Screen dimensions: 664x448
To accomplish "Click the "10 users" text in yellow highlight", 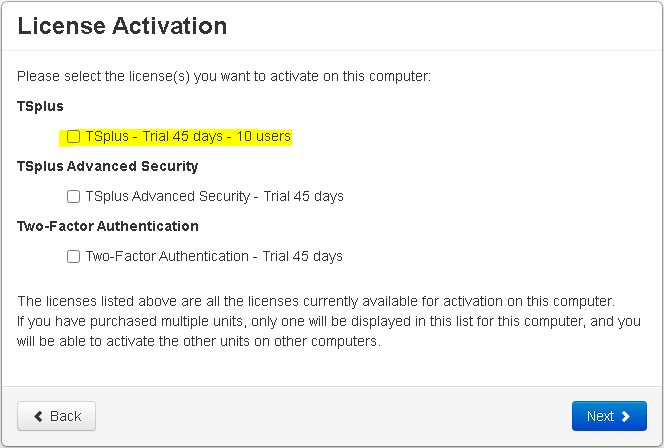I will (258, 136).
